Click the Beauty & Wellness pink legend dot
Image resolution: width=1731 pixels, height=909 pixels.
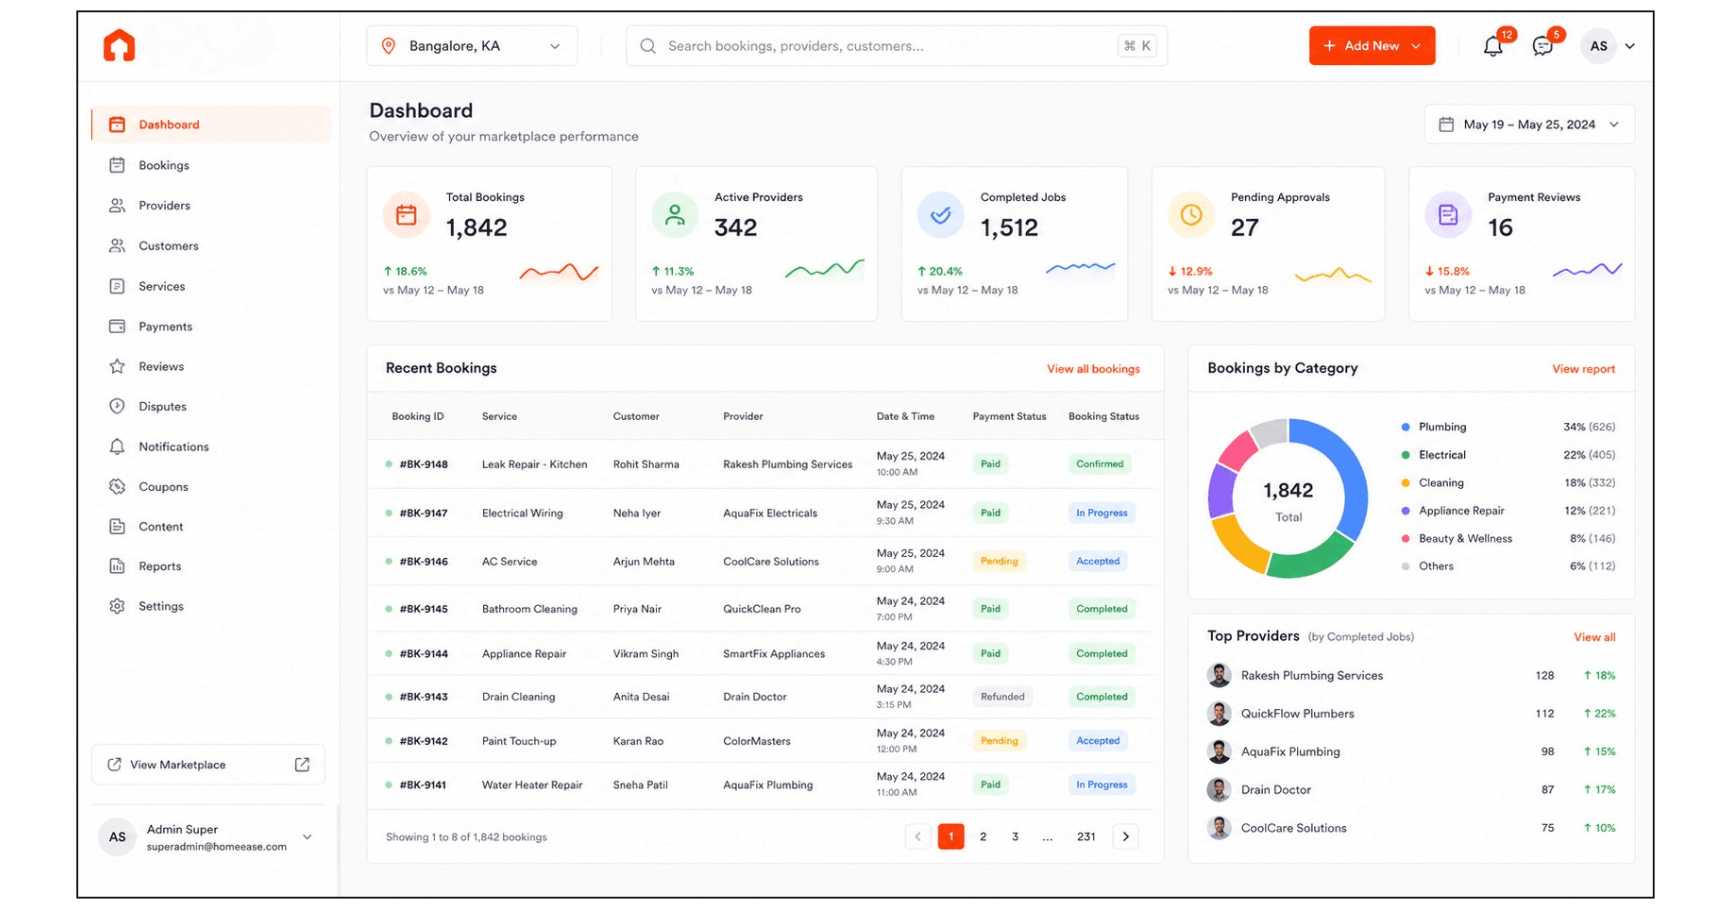1405,539
